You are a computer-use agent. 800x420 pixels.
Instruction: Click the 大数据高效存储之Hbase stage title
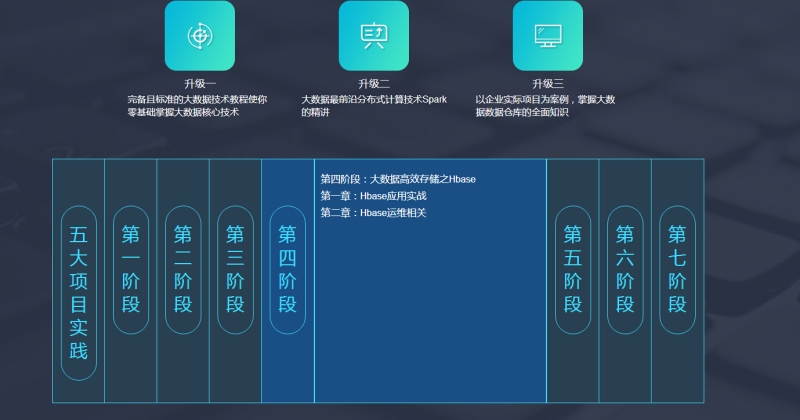(398, 179)
